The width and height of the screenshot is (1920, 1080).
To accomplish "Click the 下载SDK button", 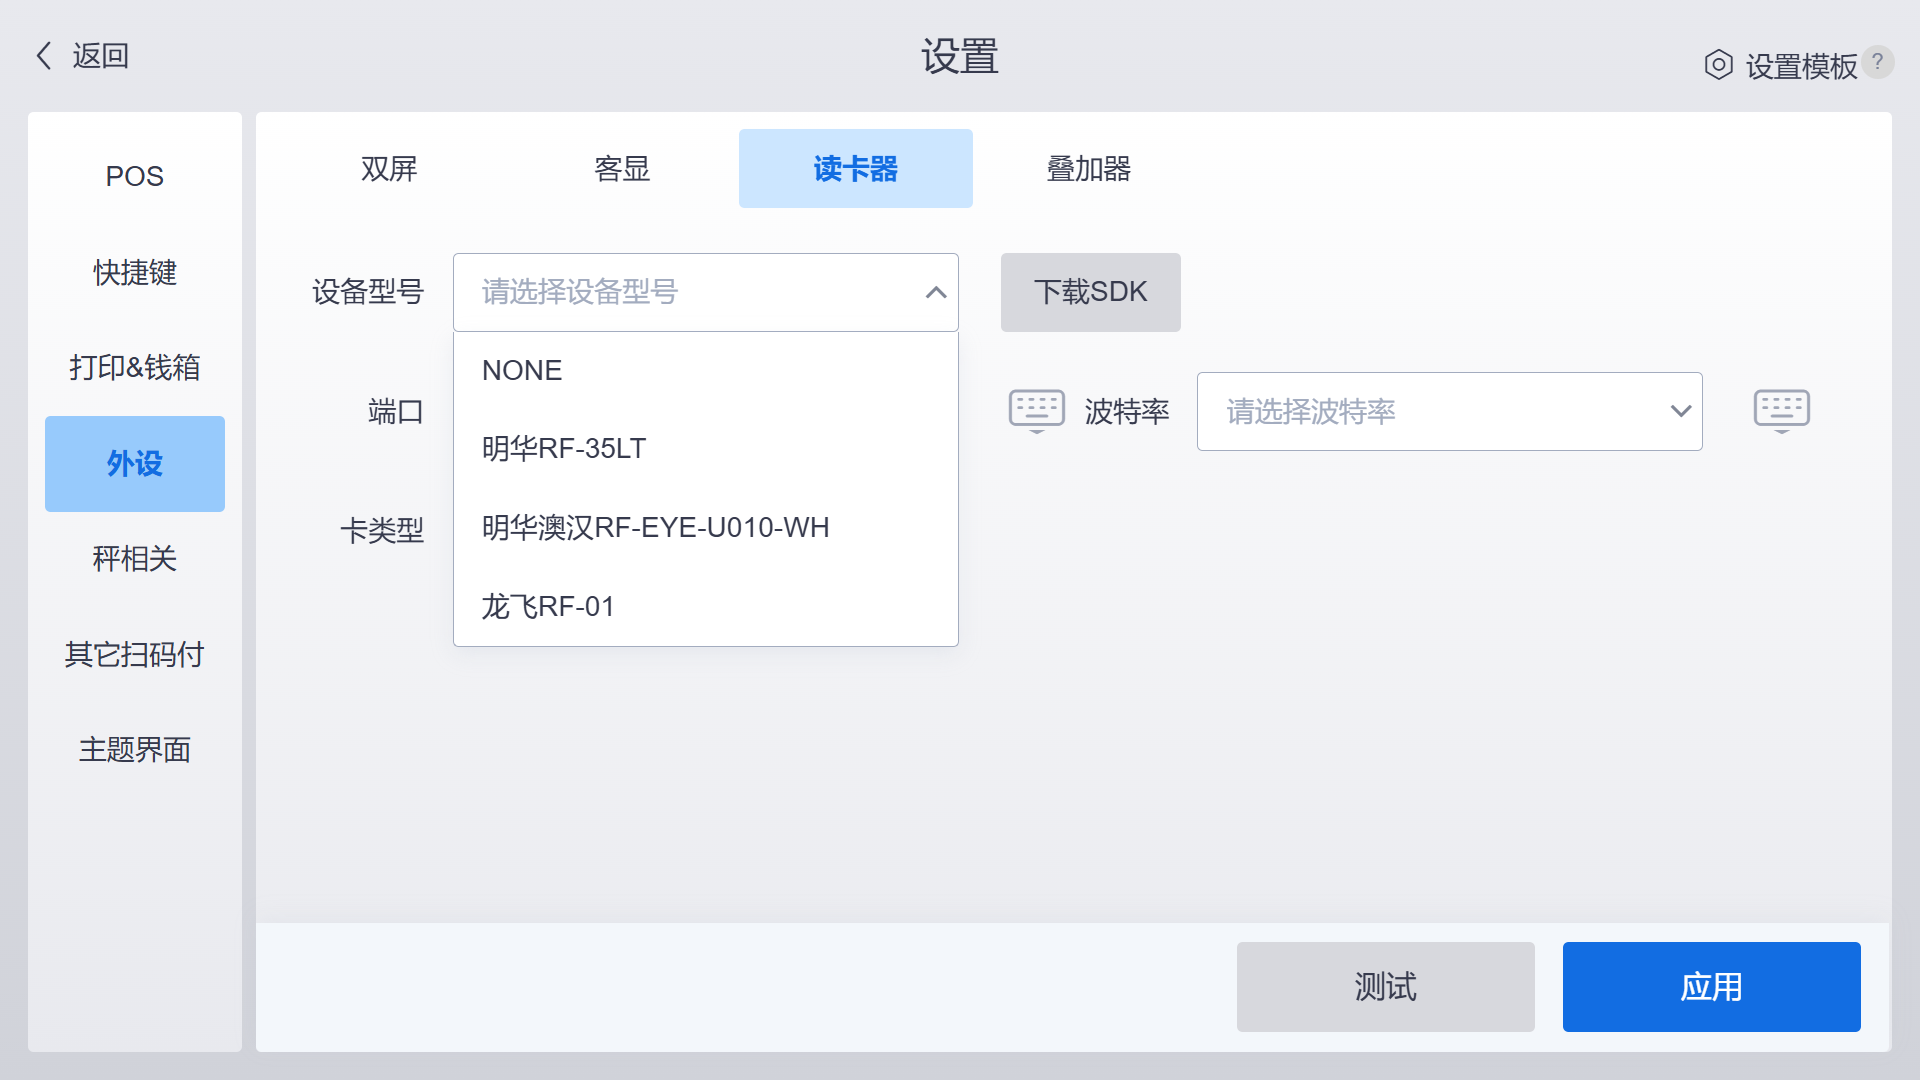I will (1090, 292).
